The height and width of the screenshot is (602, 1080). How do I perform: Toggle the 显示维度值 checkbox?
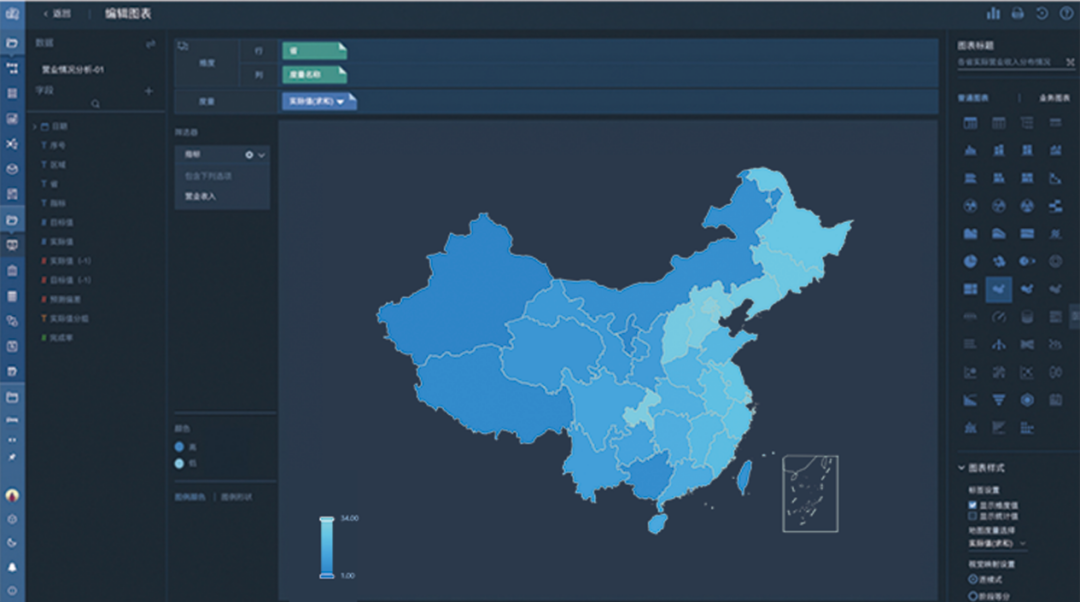coord(972,505)
